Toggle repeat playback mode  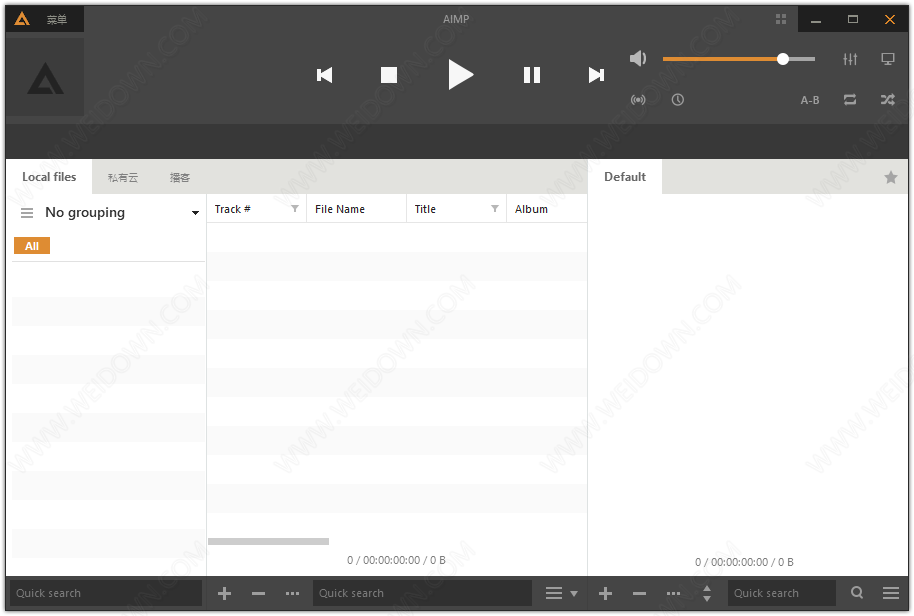coord(850,100)
